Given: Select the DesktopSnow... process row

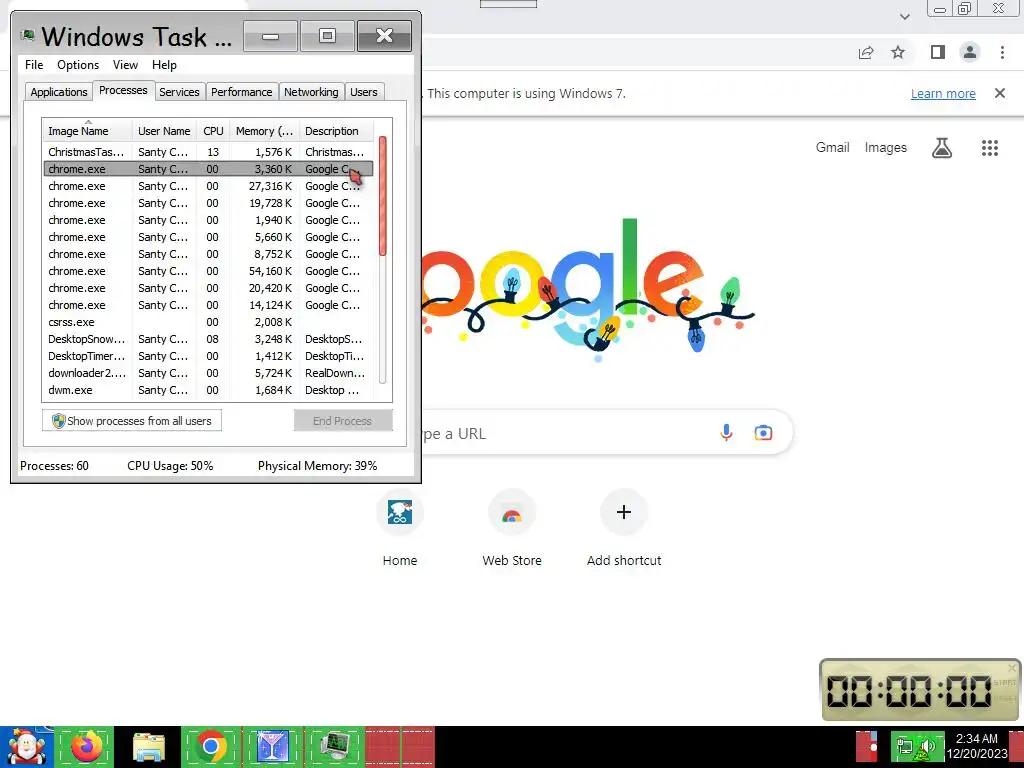Looking at the screenshot, I should [x=208, y=339].
